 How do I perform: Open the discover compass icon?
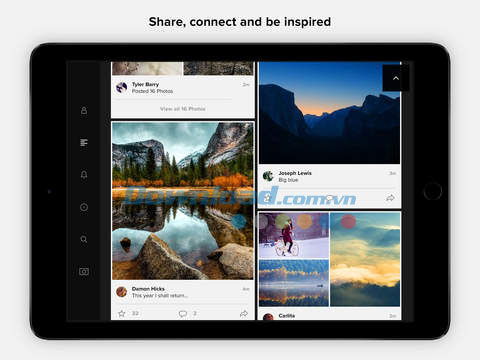[x=84, y=207]
